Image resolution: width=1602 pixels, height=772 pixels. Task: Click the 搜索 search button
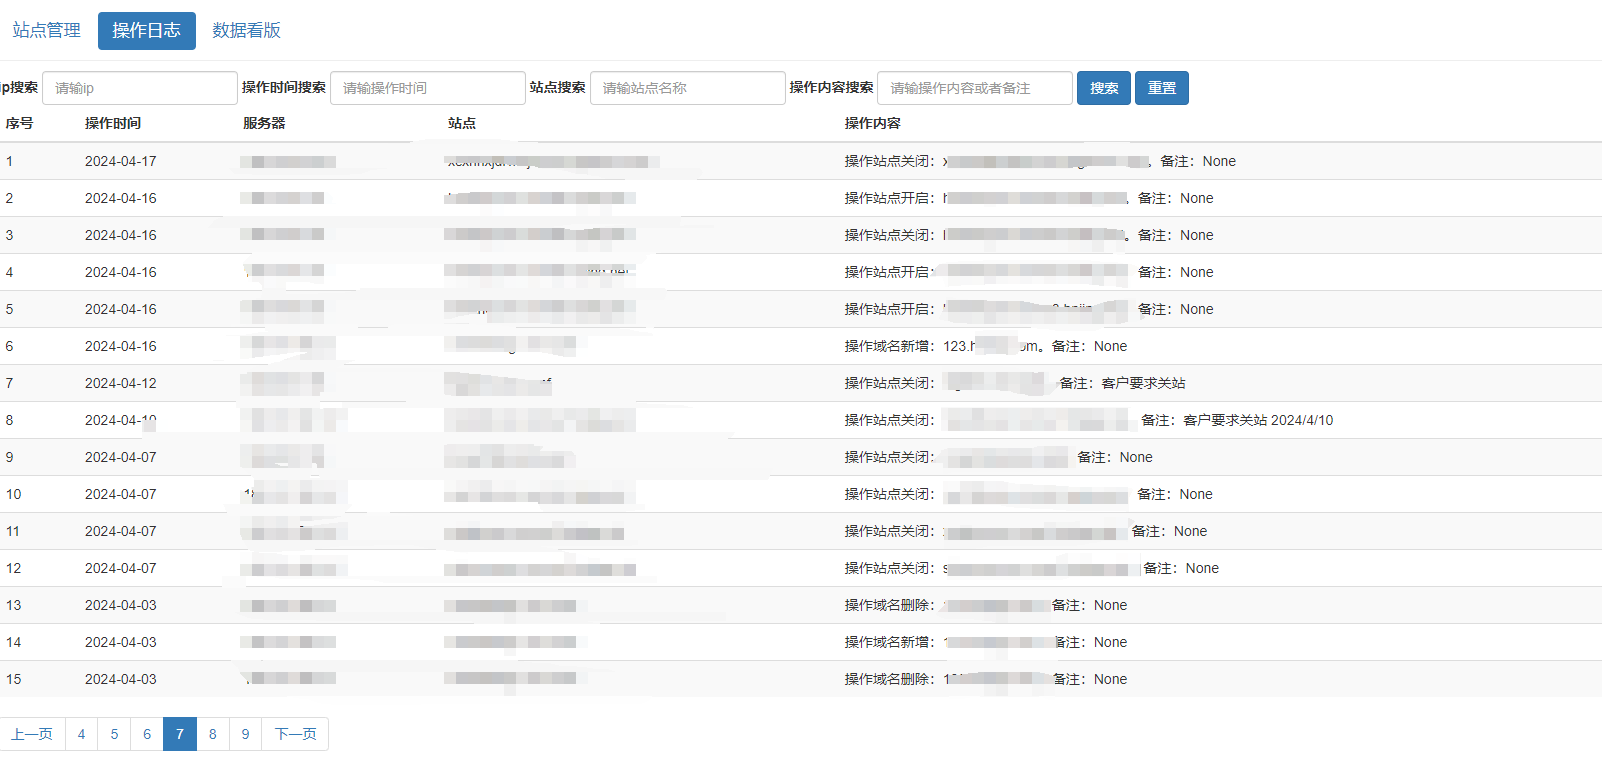tap(1104, 88)
